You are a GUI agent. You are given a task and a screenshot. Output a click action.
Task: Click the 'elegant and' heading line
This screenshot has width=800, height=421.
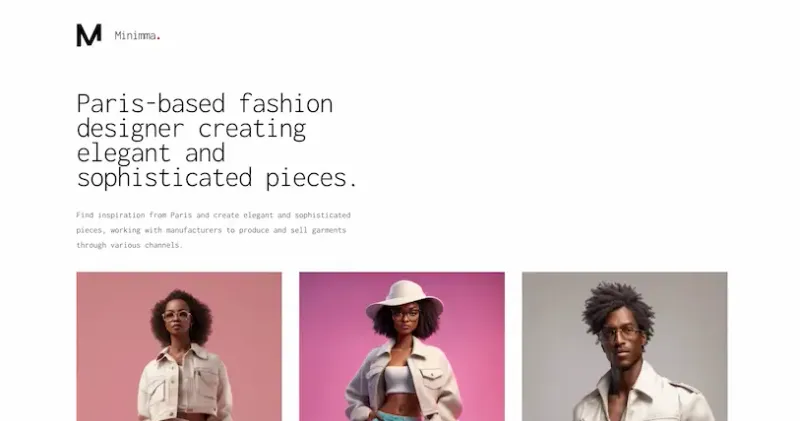click(151, 153)
